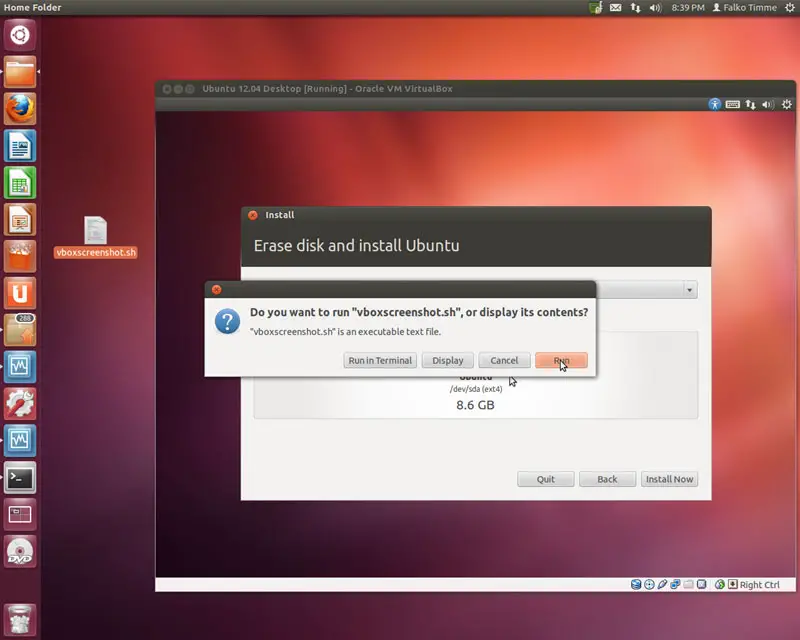
Task: Click VirtualBox USB devices status icon
Action: pyautogui.click(x=662, y=584)
